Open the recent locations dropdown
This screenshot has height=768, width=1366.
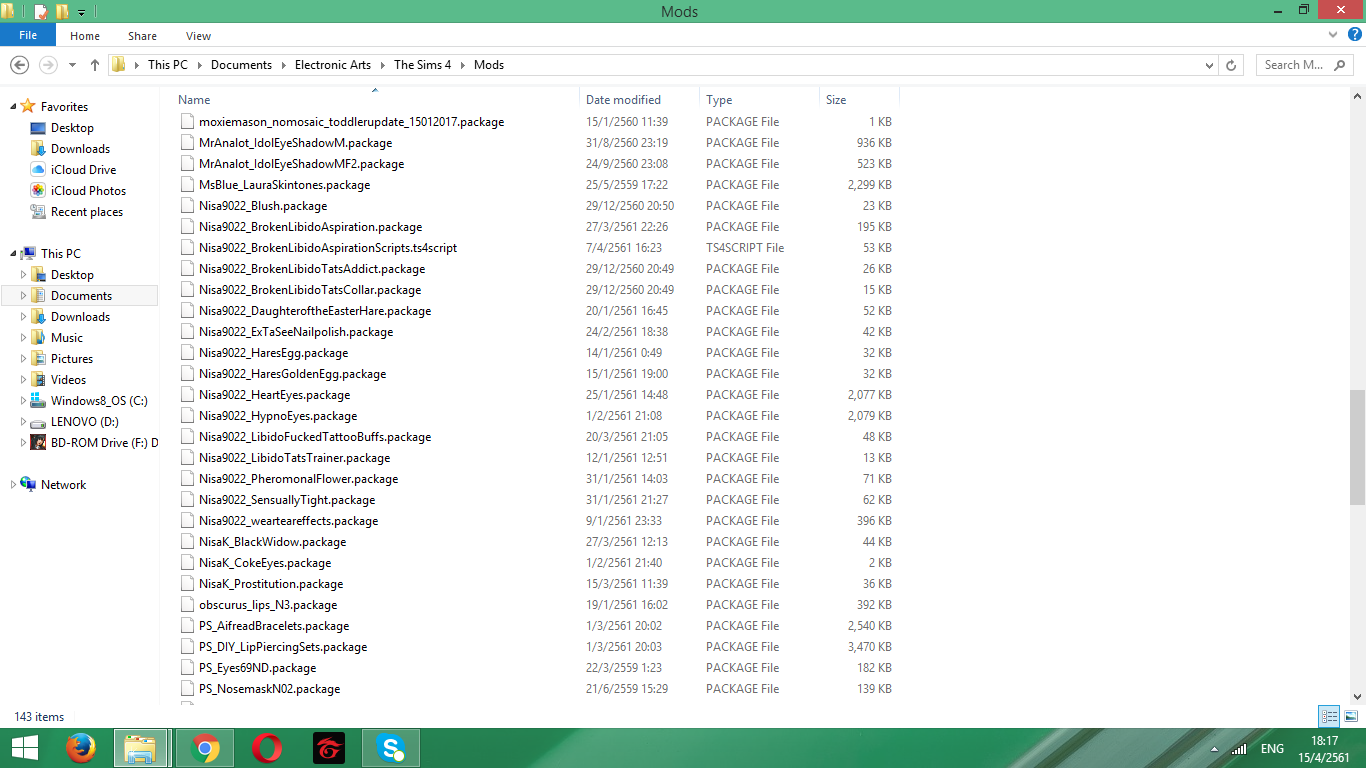point(72,65)
